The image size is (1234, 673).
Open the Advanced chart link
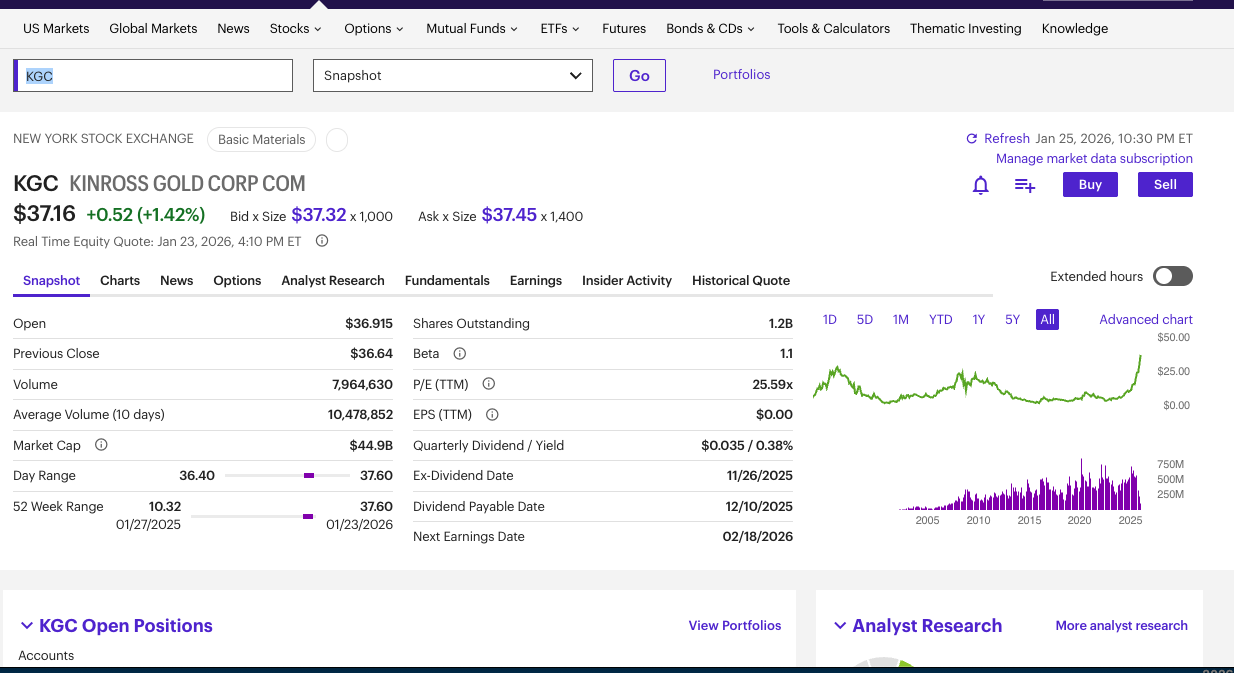(1145, 320)
